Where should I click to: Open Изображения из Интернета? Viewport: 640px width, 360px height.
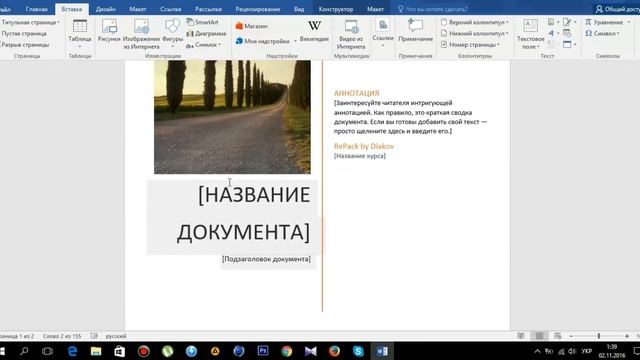141,34
